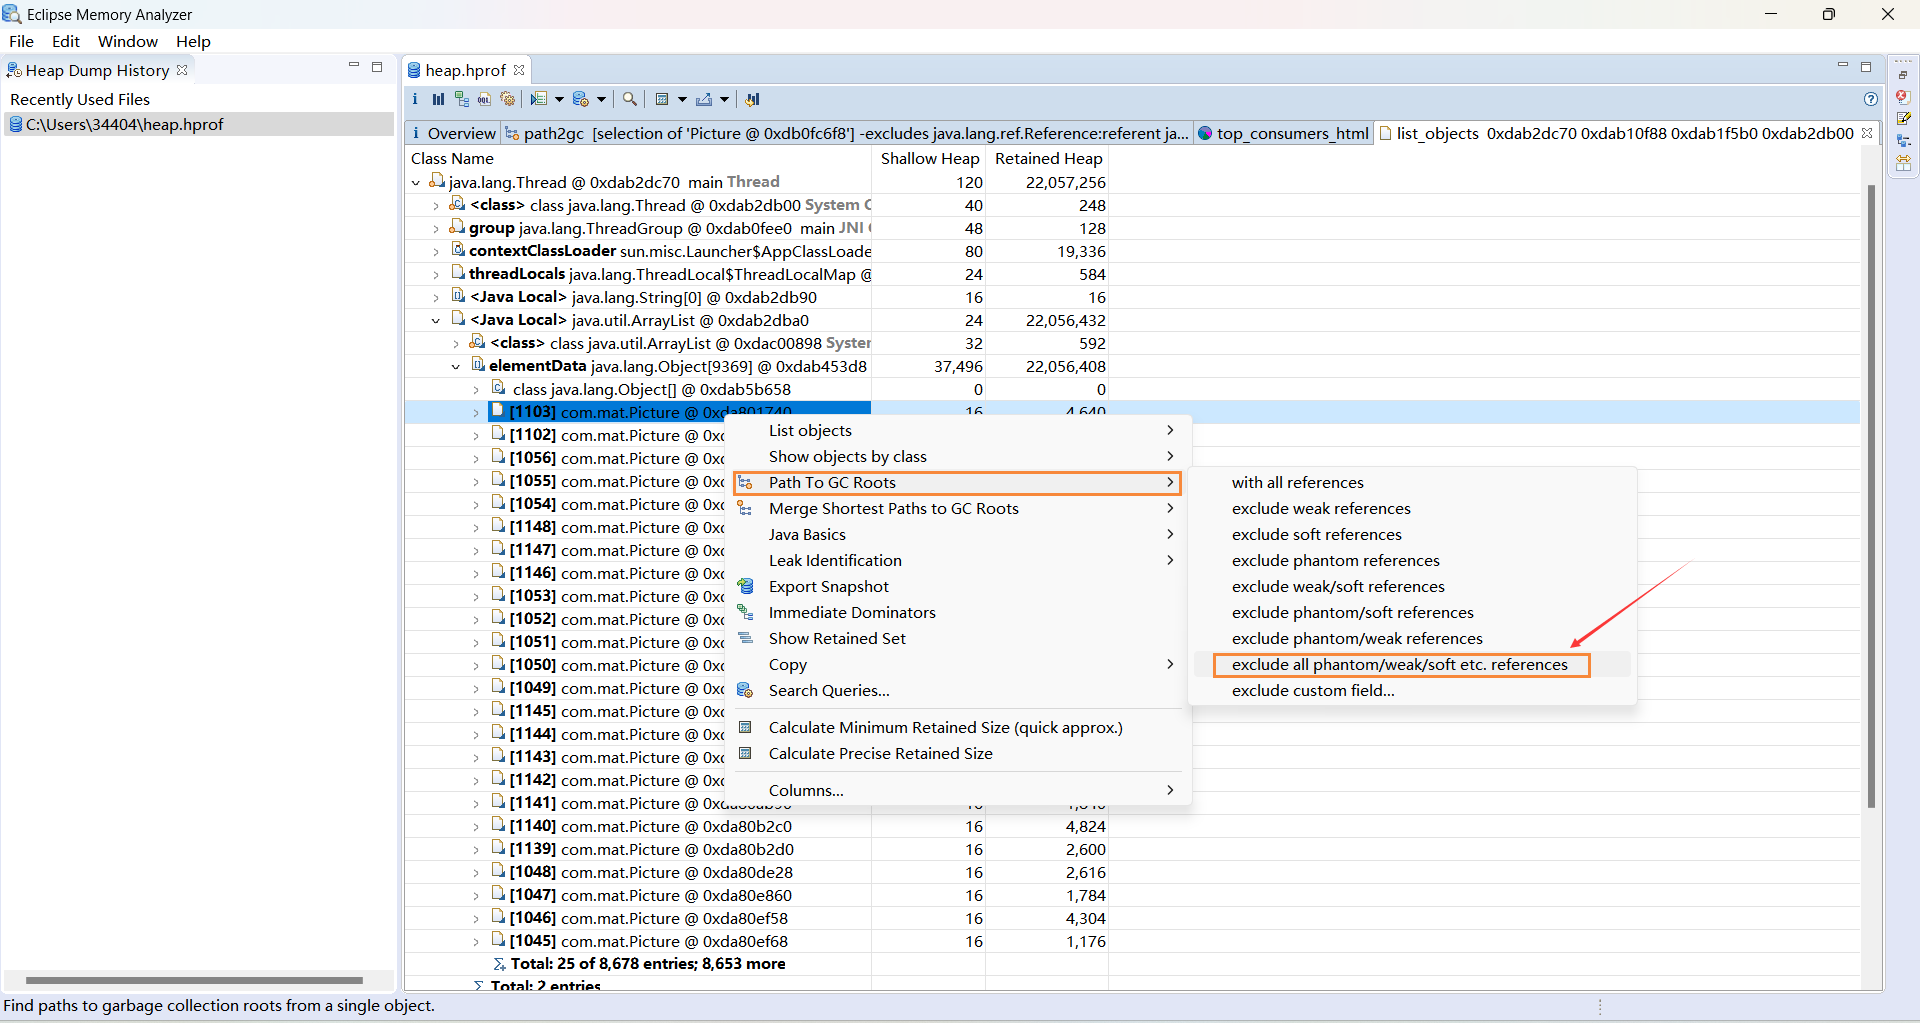Viewport: 1920px width, 1023px height.
Task: Open the File menu
Action: pos(21,41)
